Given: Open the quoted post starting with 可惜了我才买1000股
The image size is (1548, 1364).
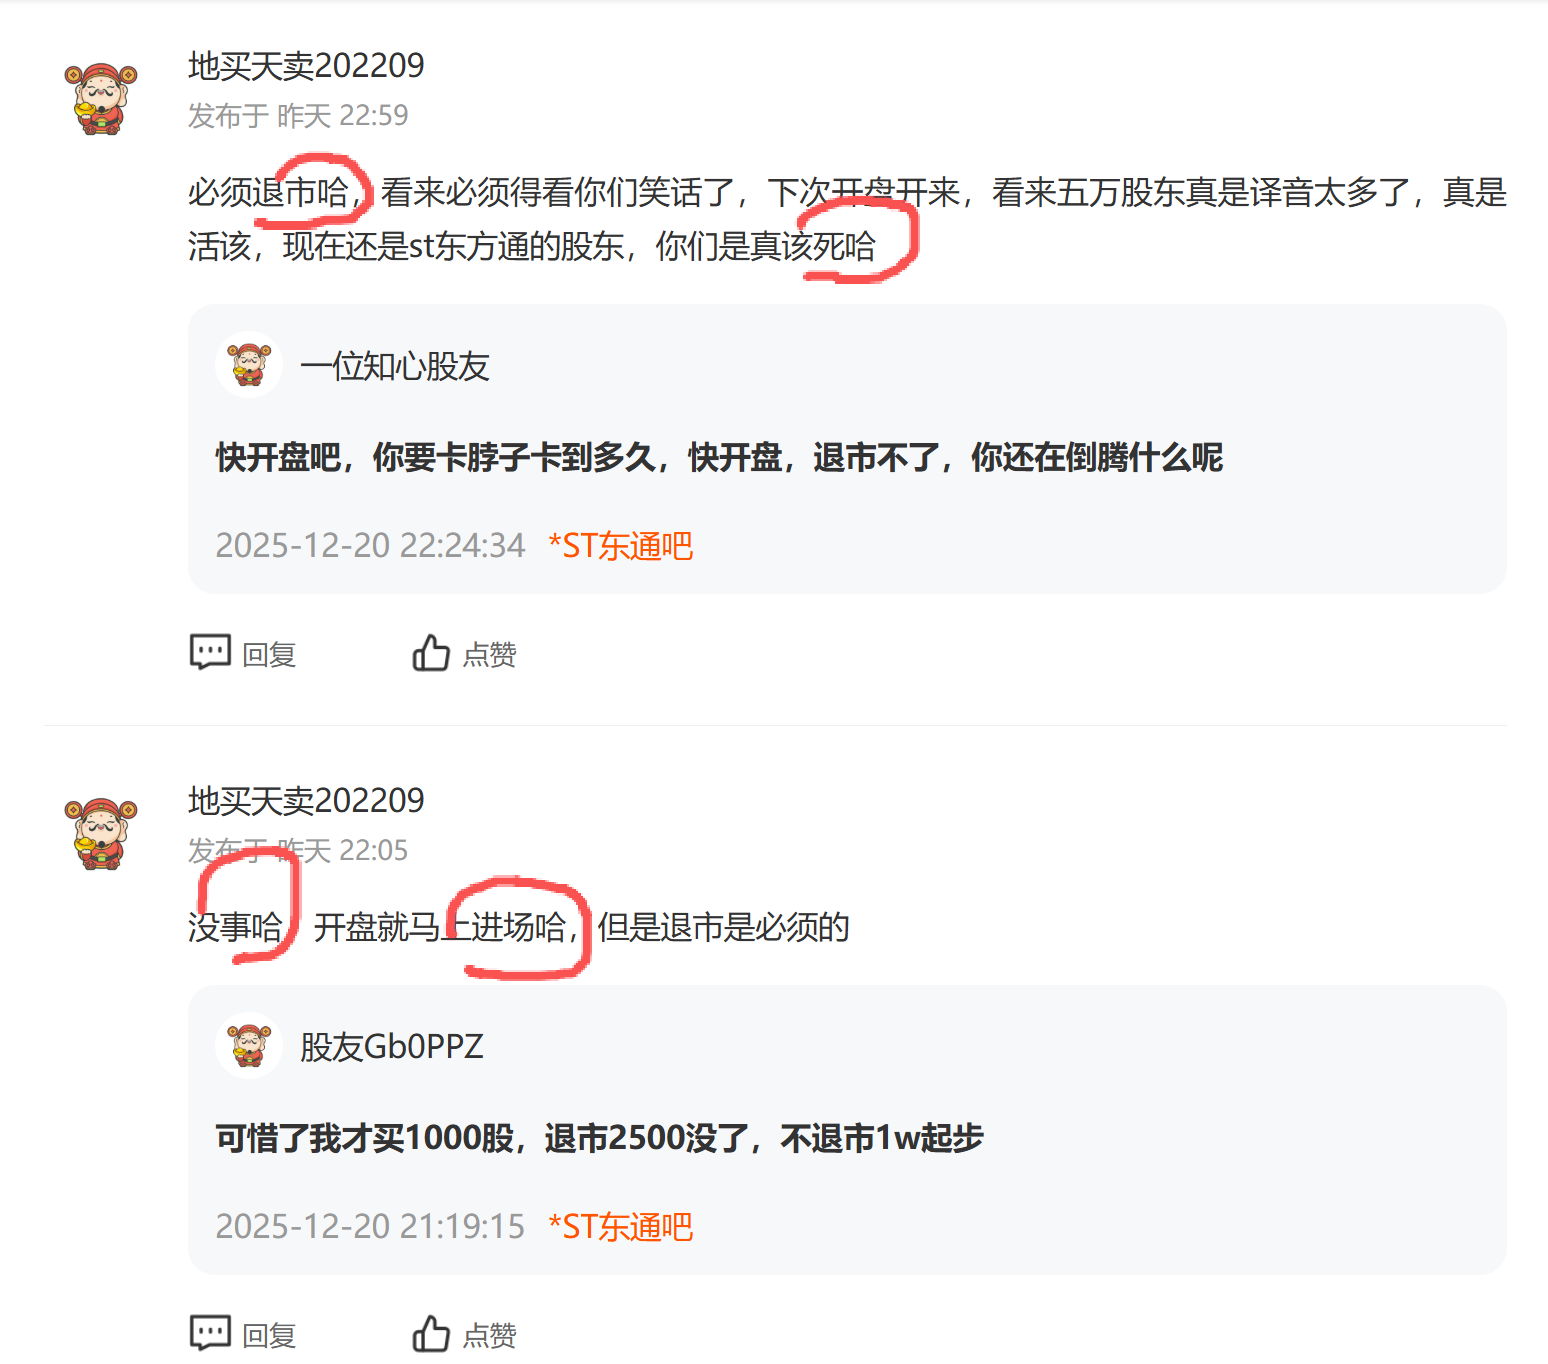Looking at the screenshot, I should click(599, 1138).
